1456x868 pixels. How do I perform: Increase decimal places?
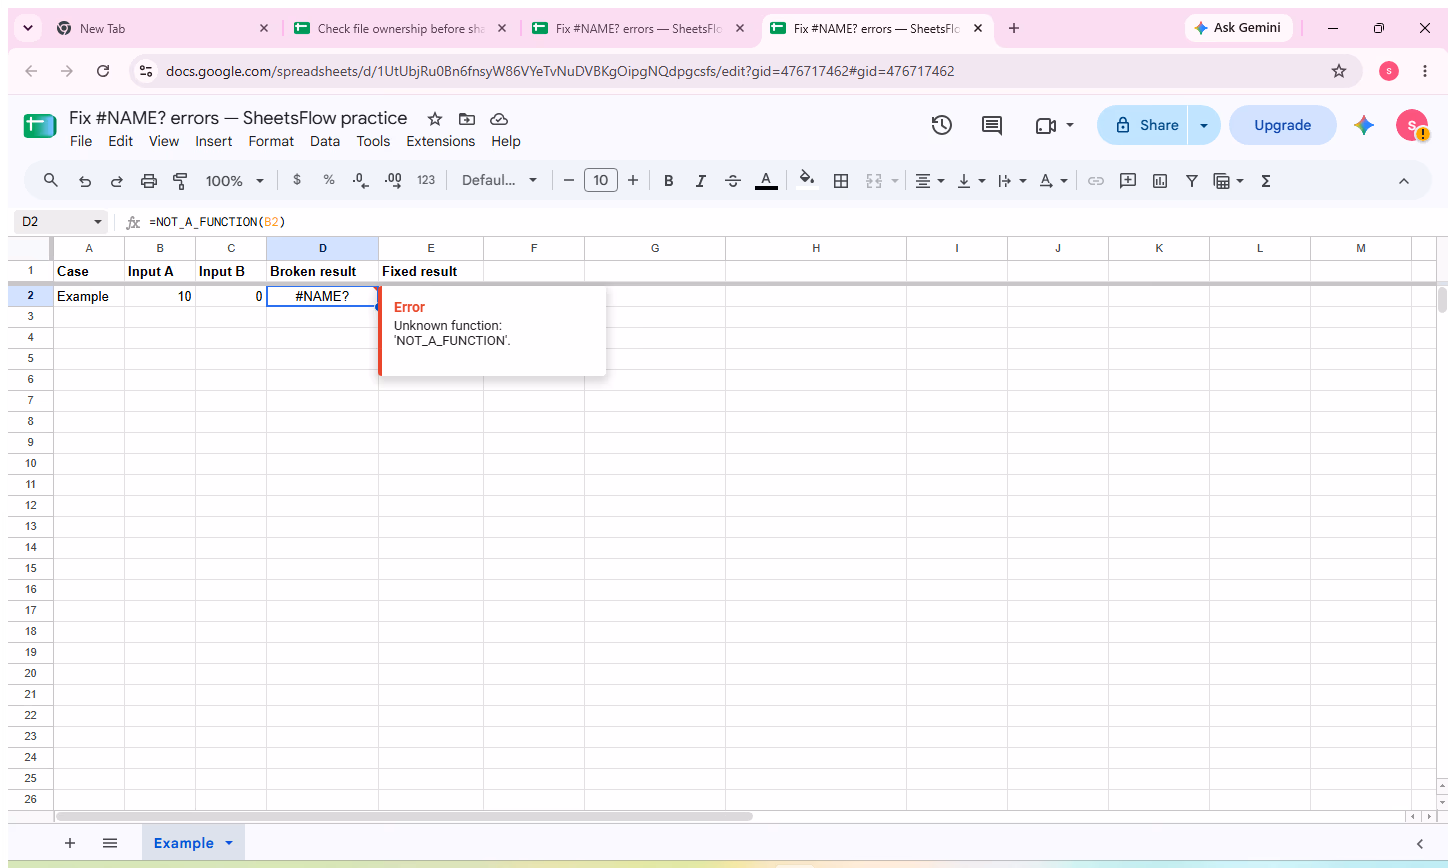pyautogui.click(x=393, y=181)
